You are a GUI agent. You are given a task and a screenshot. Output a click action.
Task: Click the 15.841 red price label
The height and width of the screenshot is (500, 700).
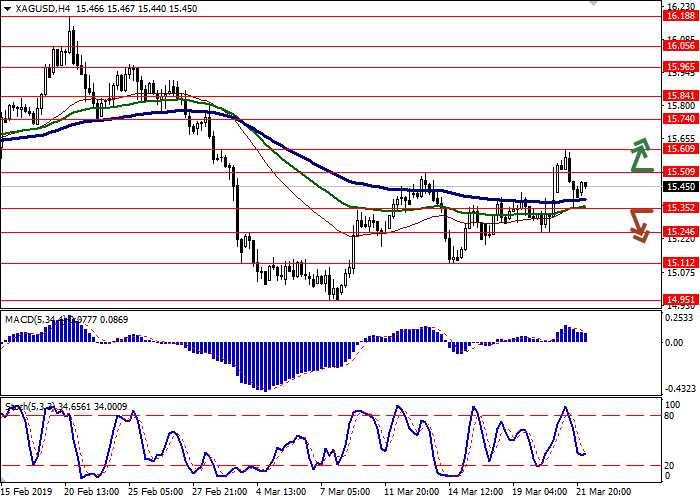coord(680,96)
